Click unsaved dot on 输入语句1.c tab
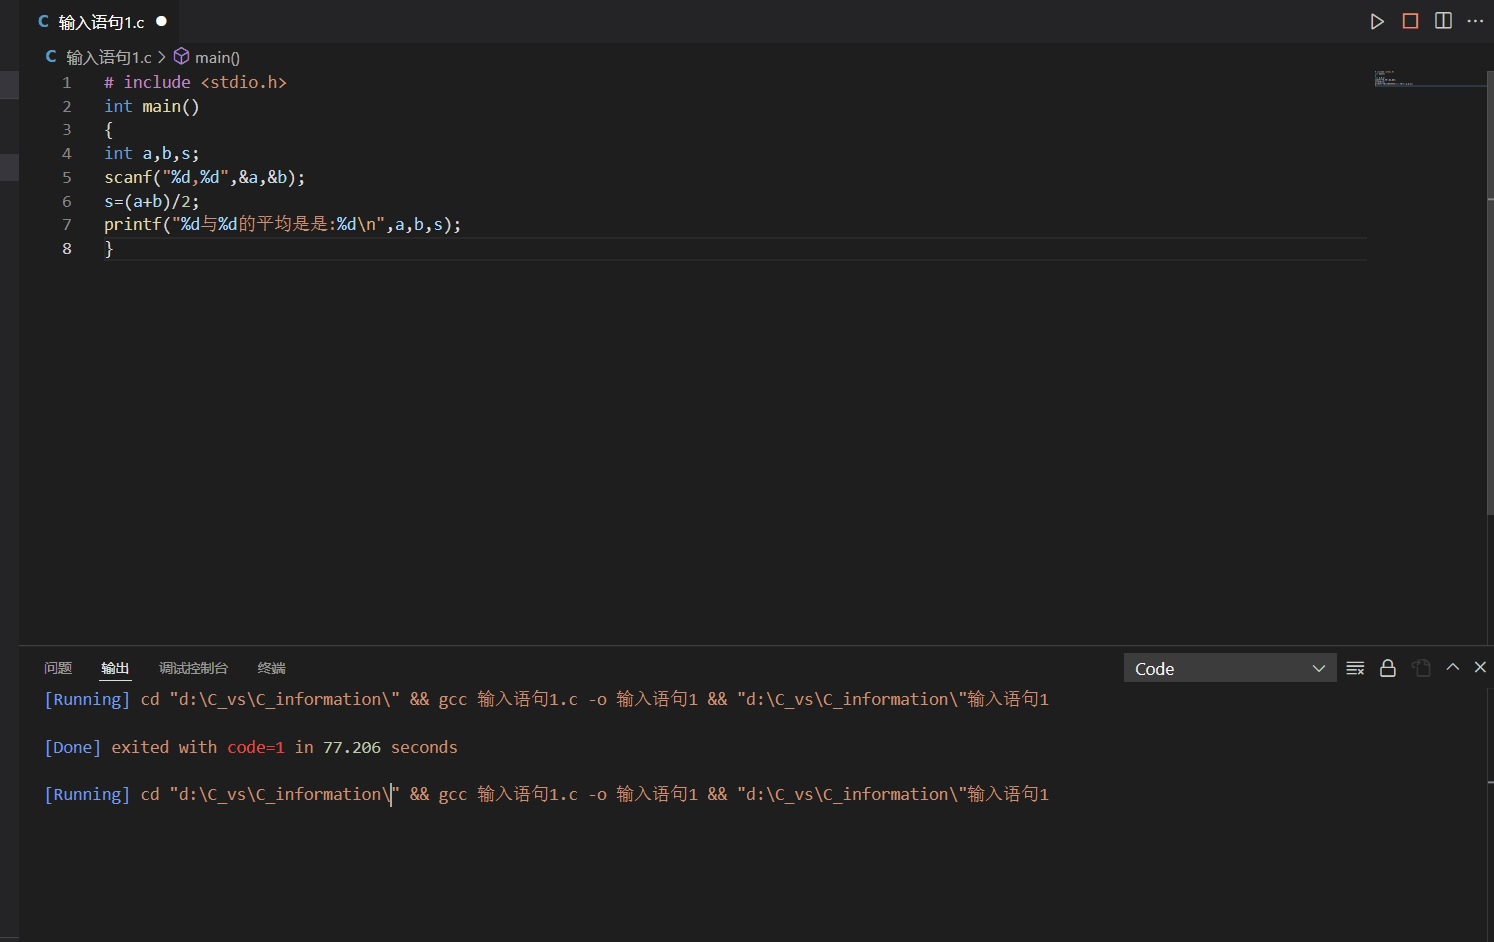This screenshot has width=1494, height=942. pos(161,21)
